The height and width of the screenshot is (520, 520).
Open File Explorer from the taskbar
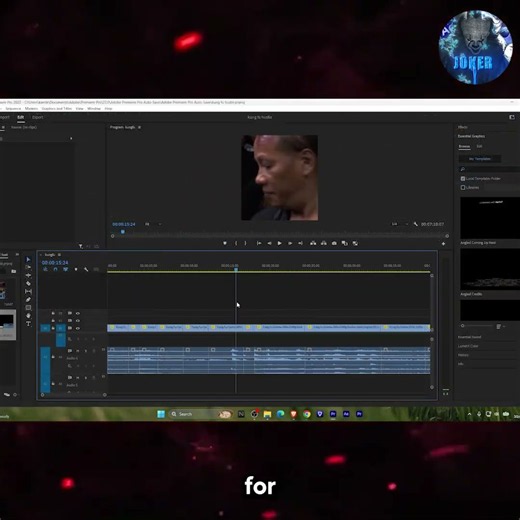[x=267, y=414]
